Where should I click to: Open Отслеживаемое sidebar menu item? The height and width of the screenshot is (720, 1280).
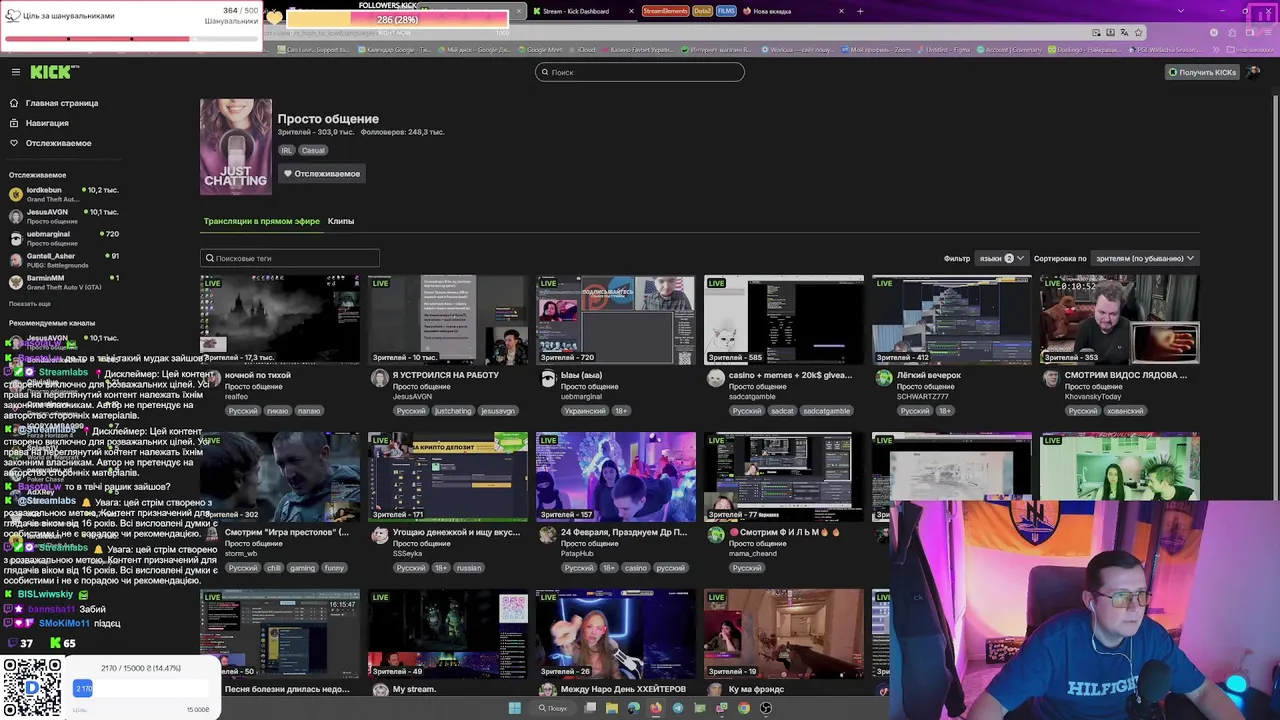coord(58,143)
